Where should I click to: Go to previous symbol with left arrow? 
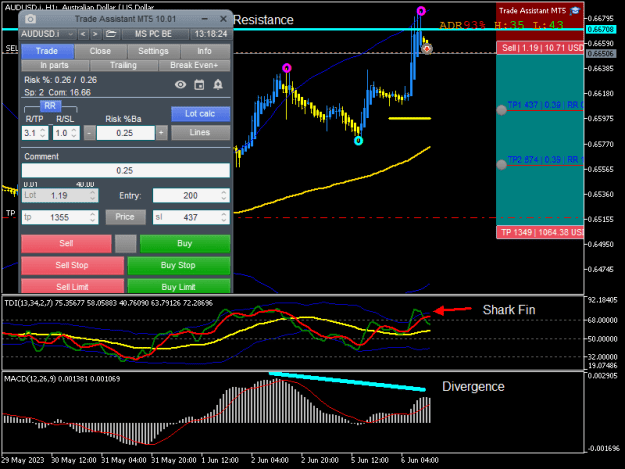[83, 34]
